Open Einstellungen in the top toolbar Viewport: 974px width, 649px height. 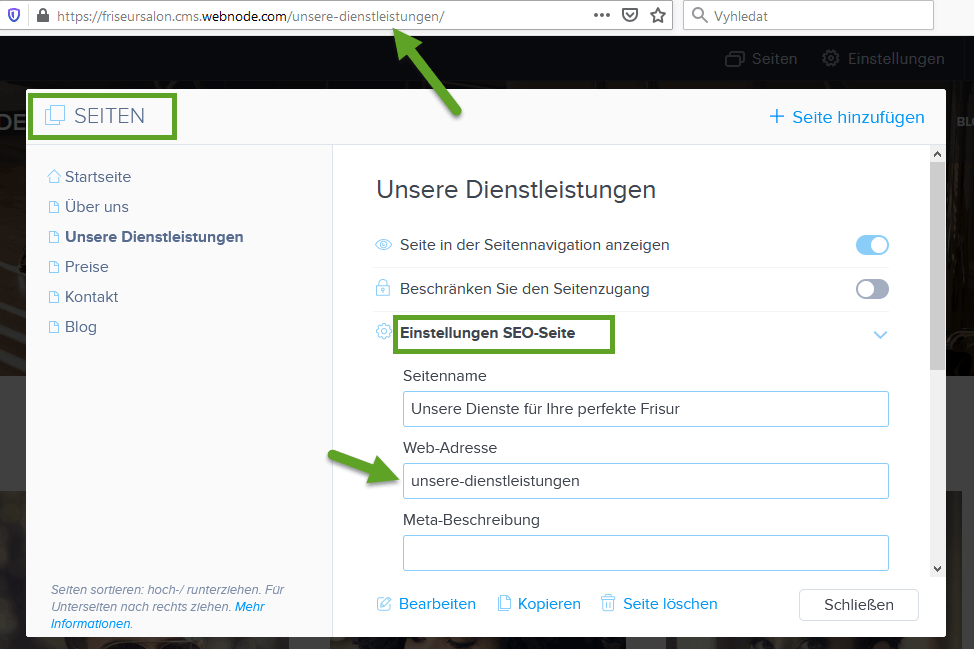click(x=883, y=59)
